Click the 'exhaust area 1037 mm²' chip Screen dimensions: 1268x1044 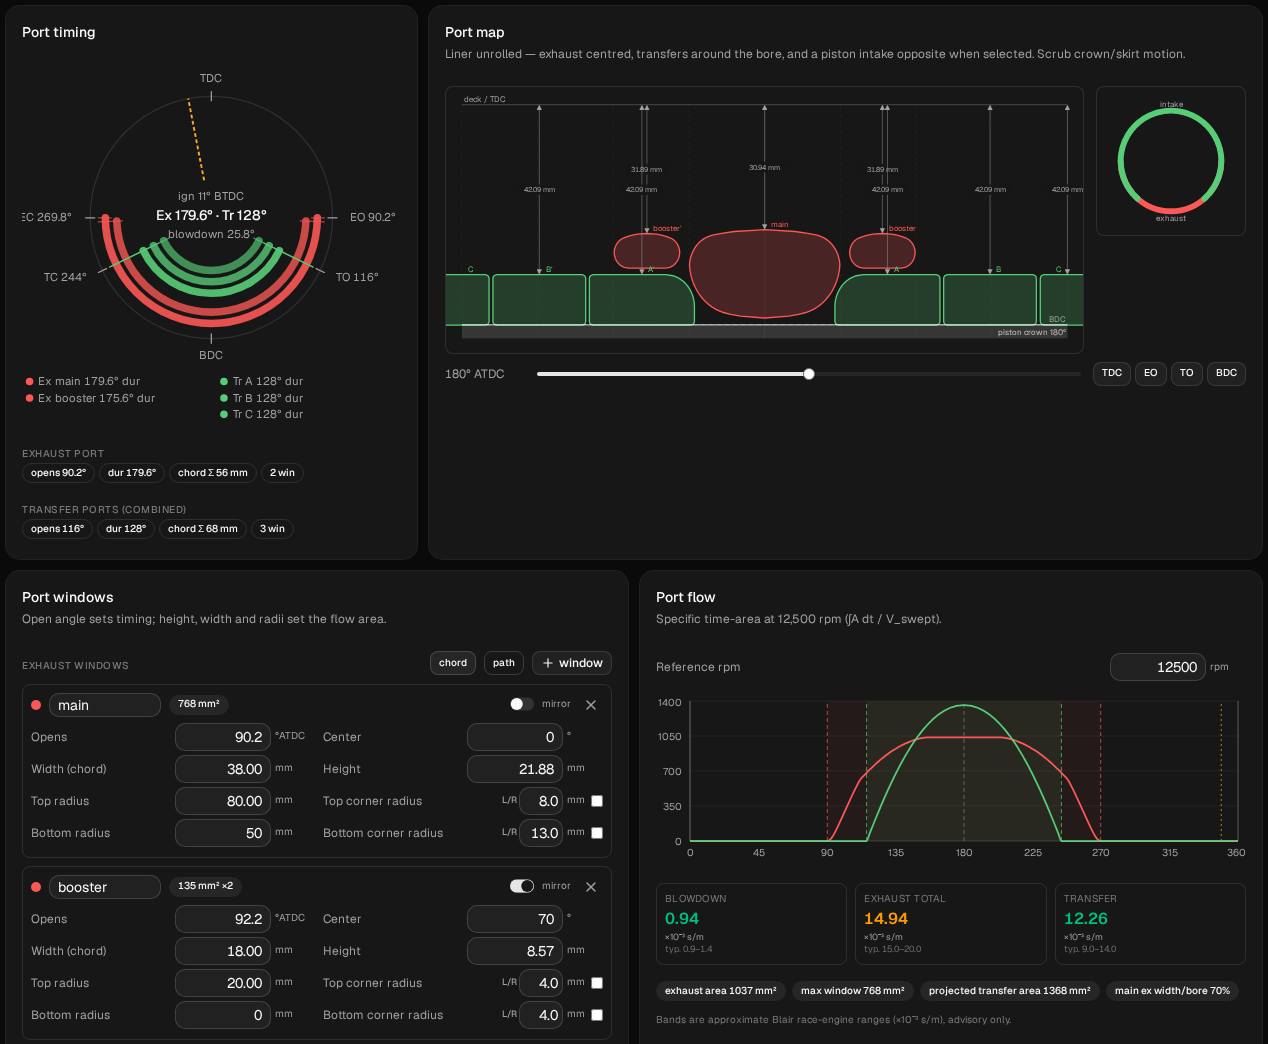click(721, 991)
